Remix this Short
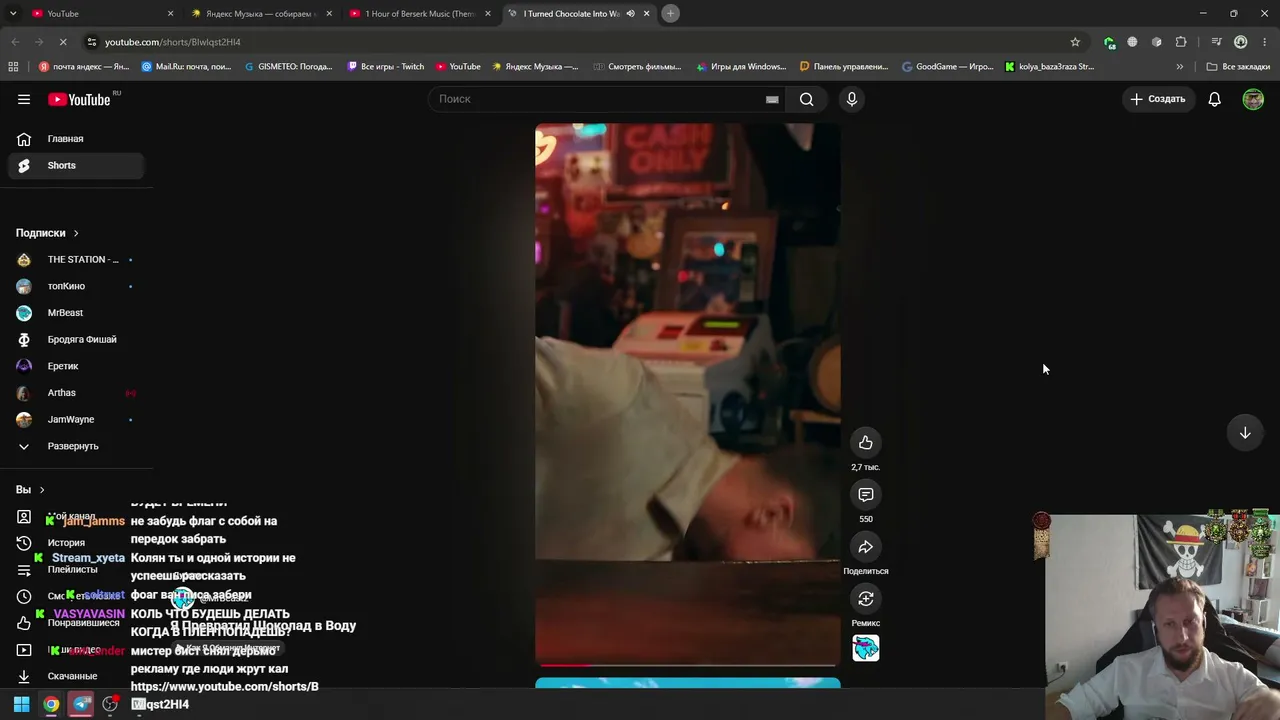1280x720 pixels. click(x=866, y=599)
